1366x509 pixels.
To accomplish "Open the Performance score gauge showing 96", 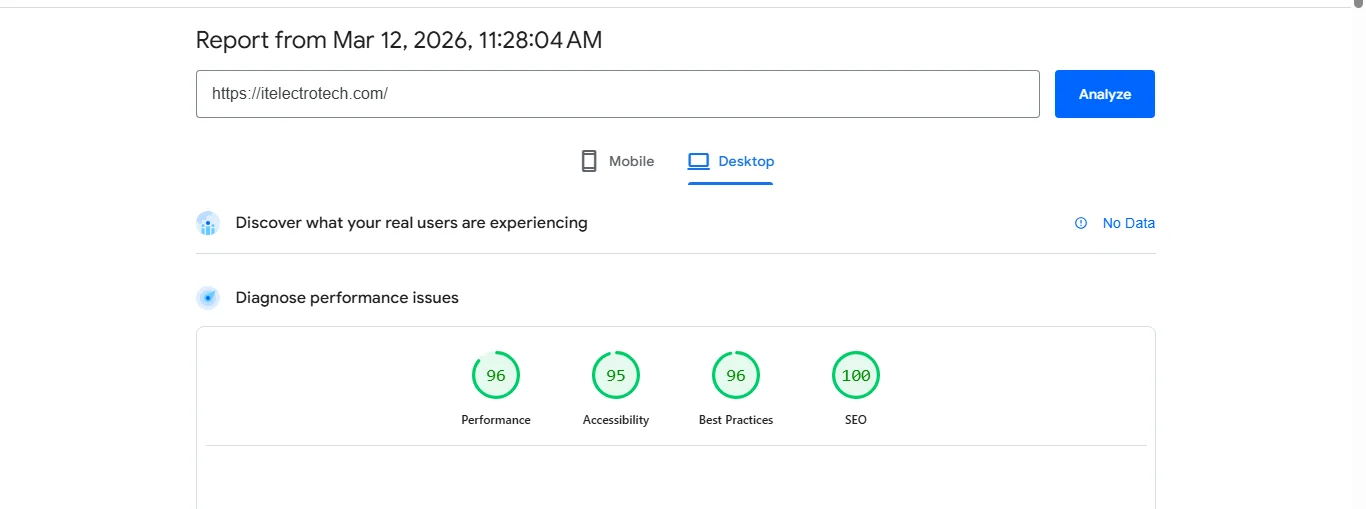I will [496, 375].
